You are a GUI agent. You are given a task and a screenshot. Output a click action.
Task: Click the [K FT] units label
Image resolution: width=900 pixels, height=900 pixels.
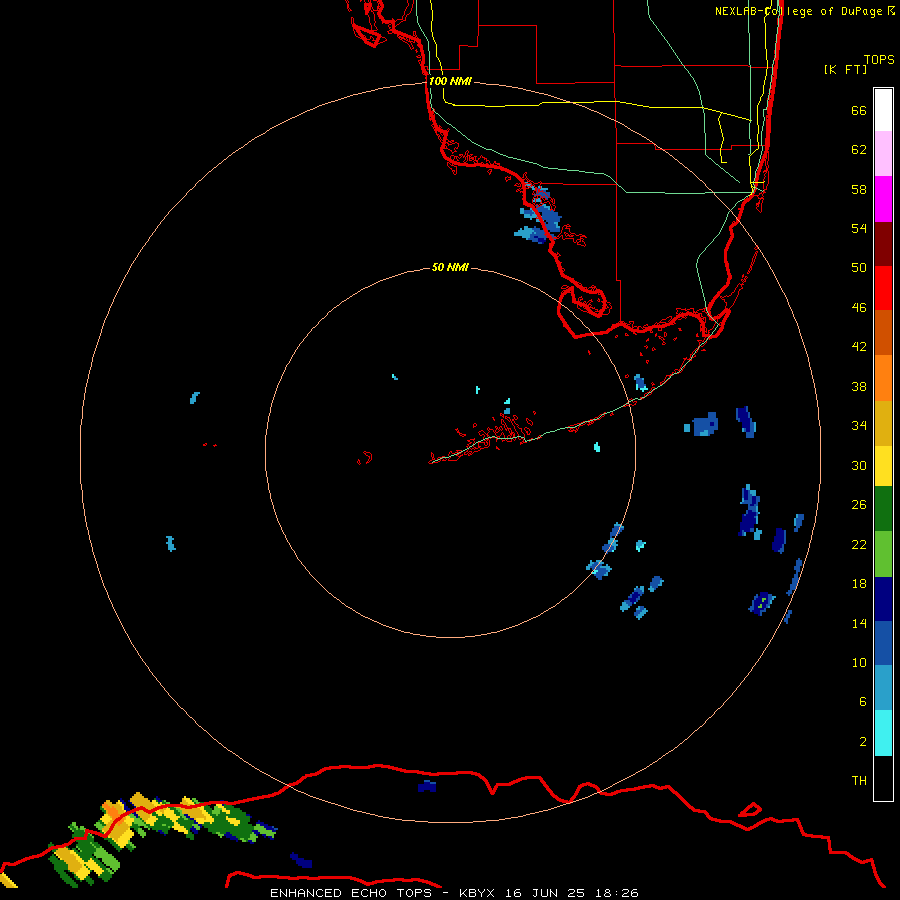(845, 69)
